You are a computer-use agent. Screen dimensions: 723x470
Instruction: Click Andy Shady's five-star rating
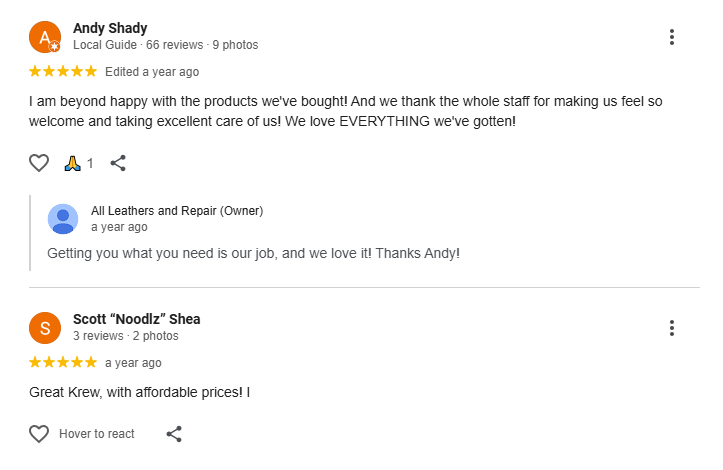(x=63, y=71)
